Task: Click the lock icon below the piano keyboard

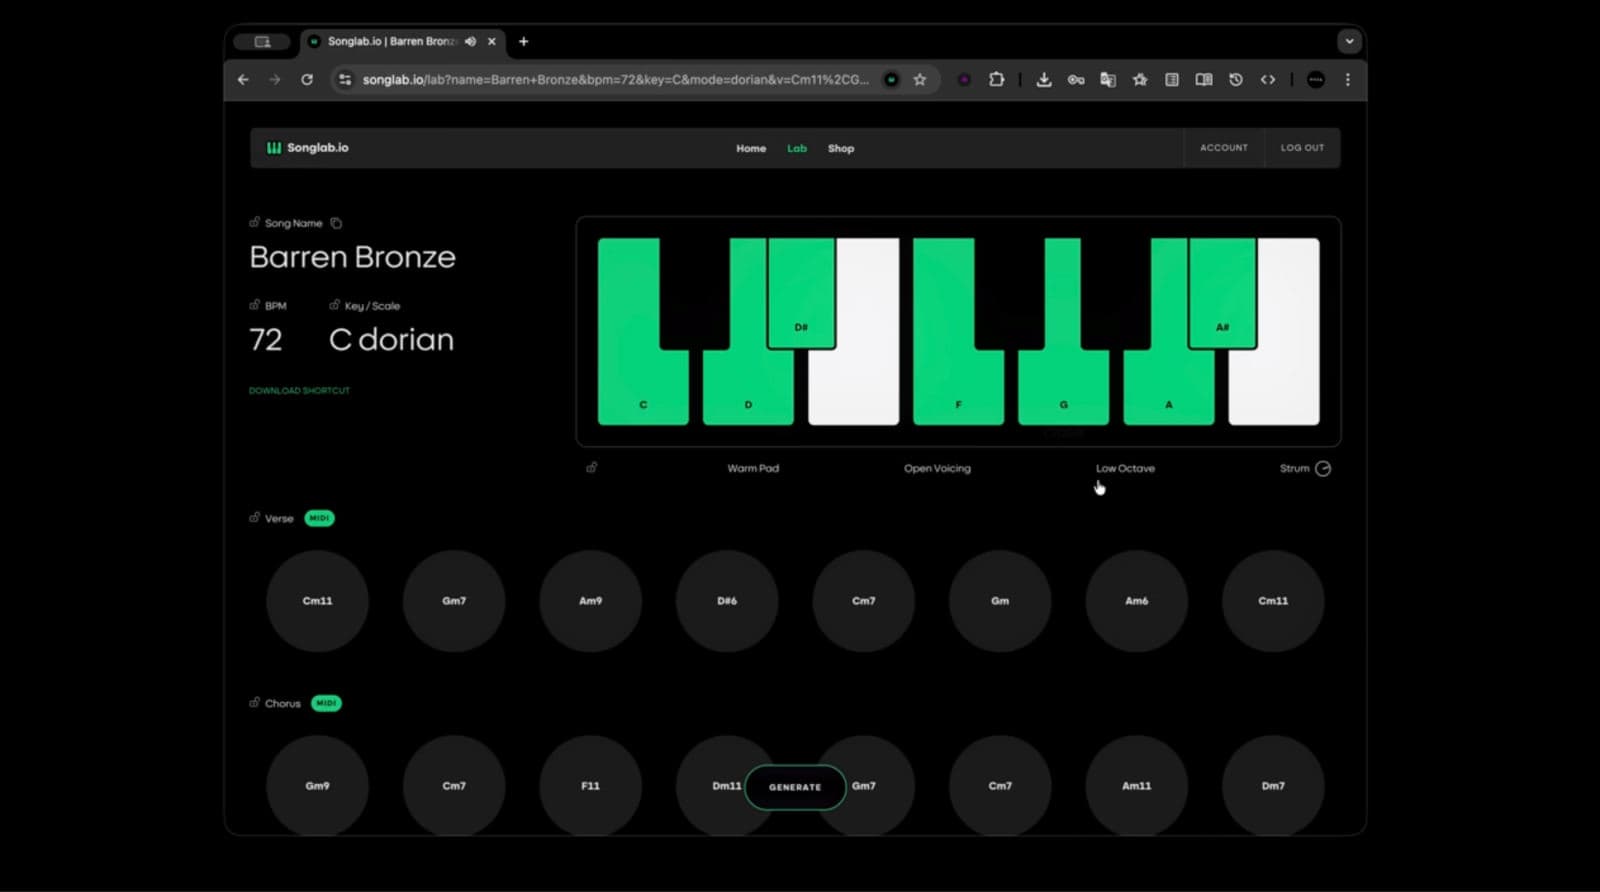Action: [x=592, y=467]
